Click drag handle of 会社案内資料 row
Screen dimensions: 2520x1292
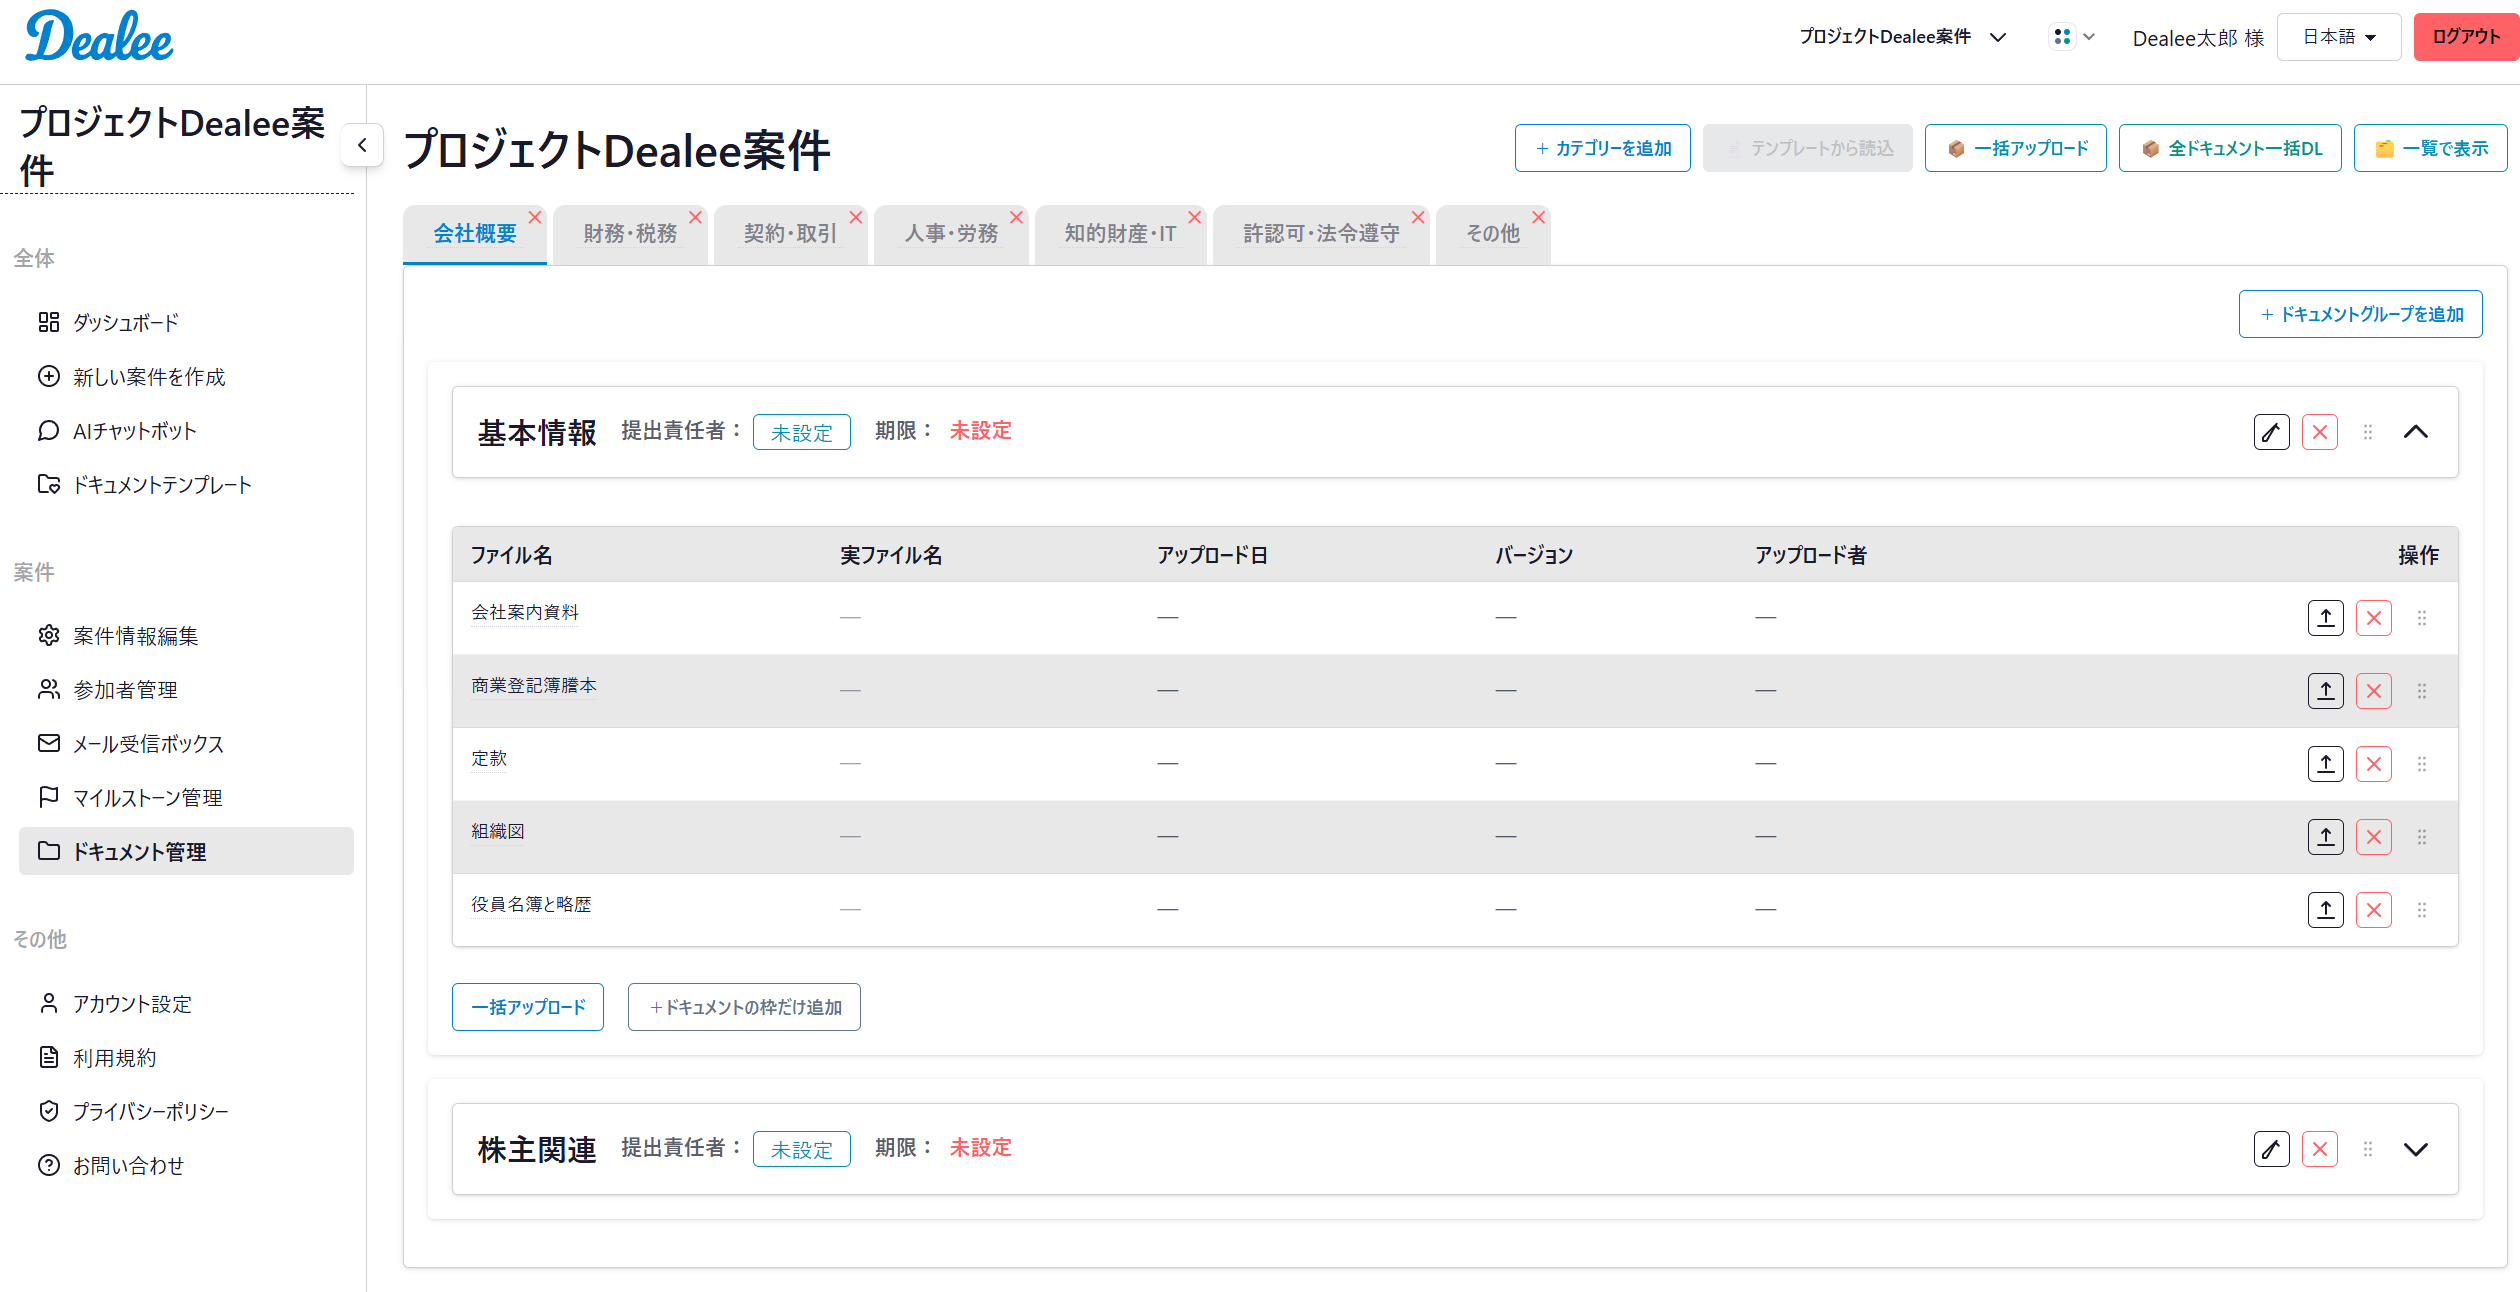[2422, 618]
